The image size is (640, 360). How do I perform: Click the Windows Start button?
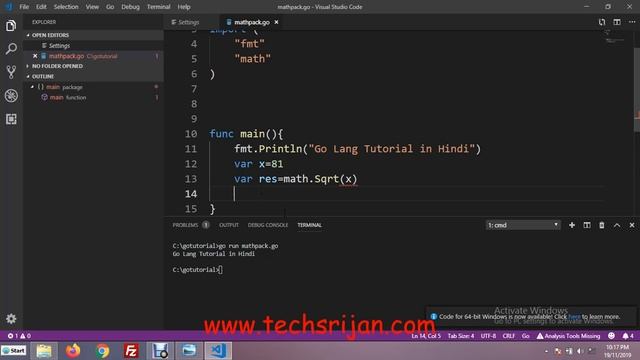(14, 351)
